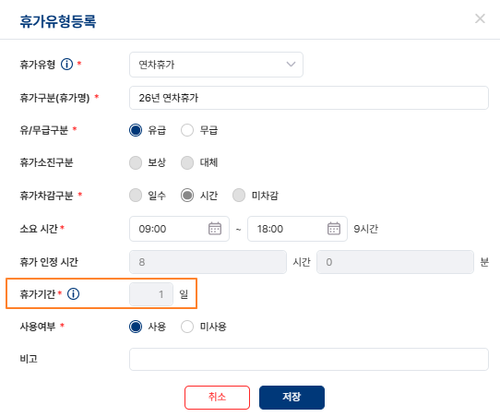Screen dimensions: 500x417
Task: Click the 취소 button
Action: [217, 397]
